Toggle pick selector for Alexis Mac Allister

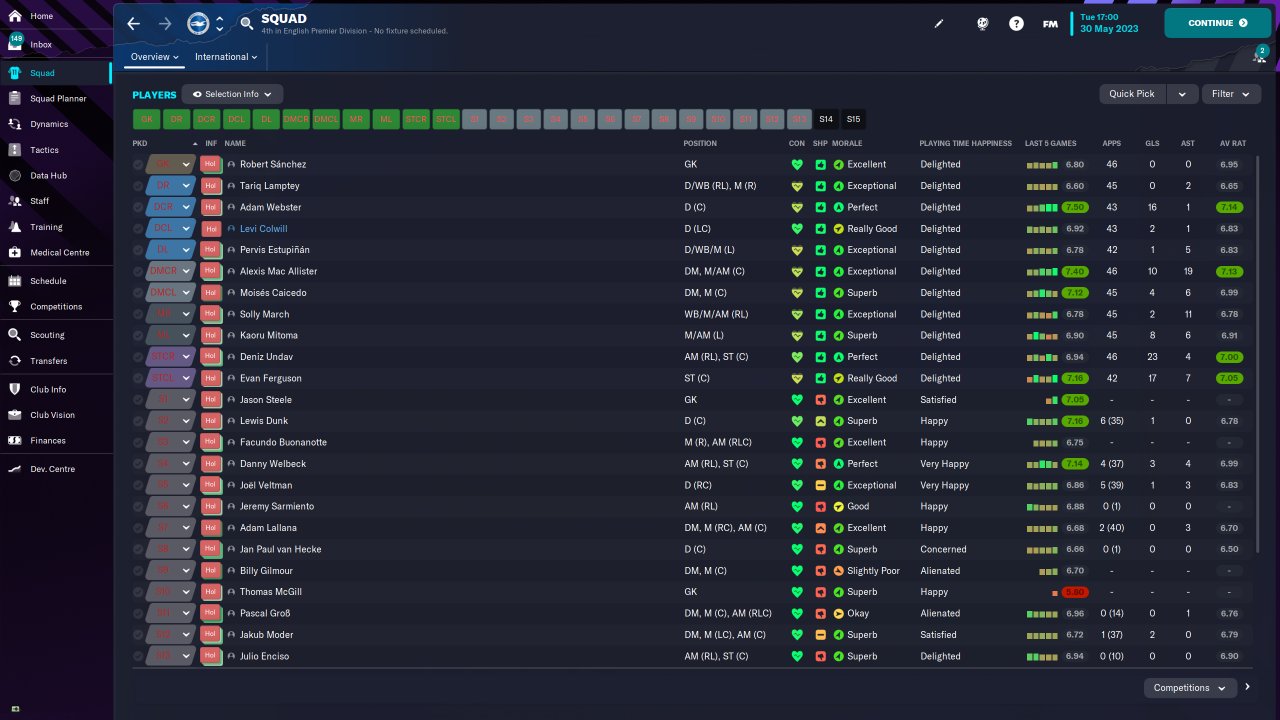point(138,271)
